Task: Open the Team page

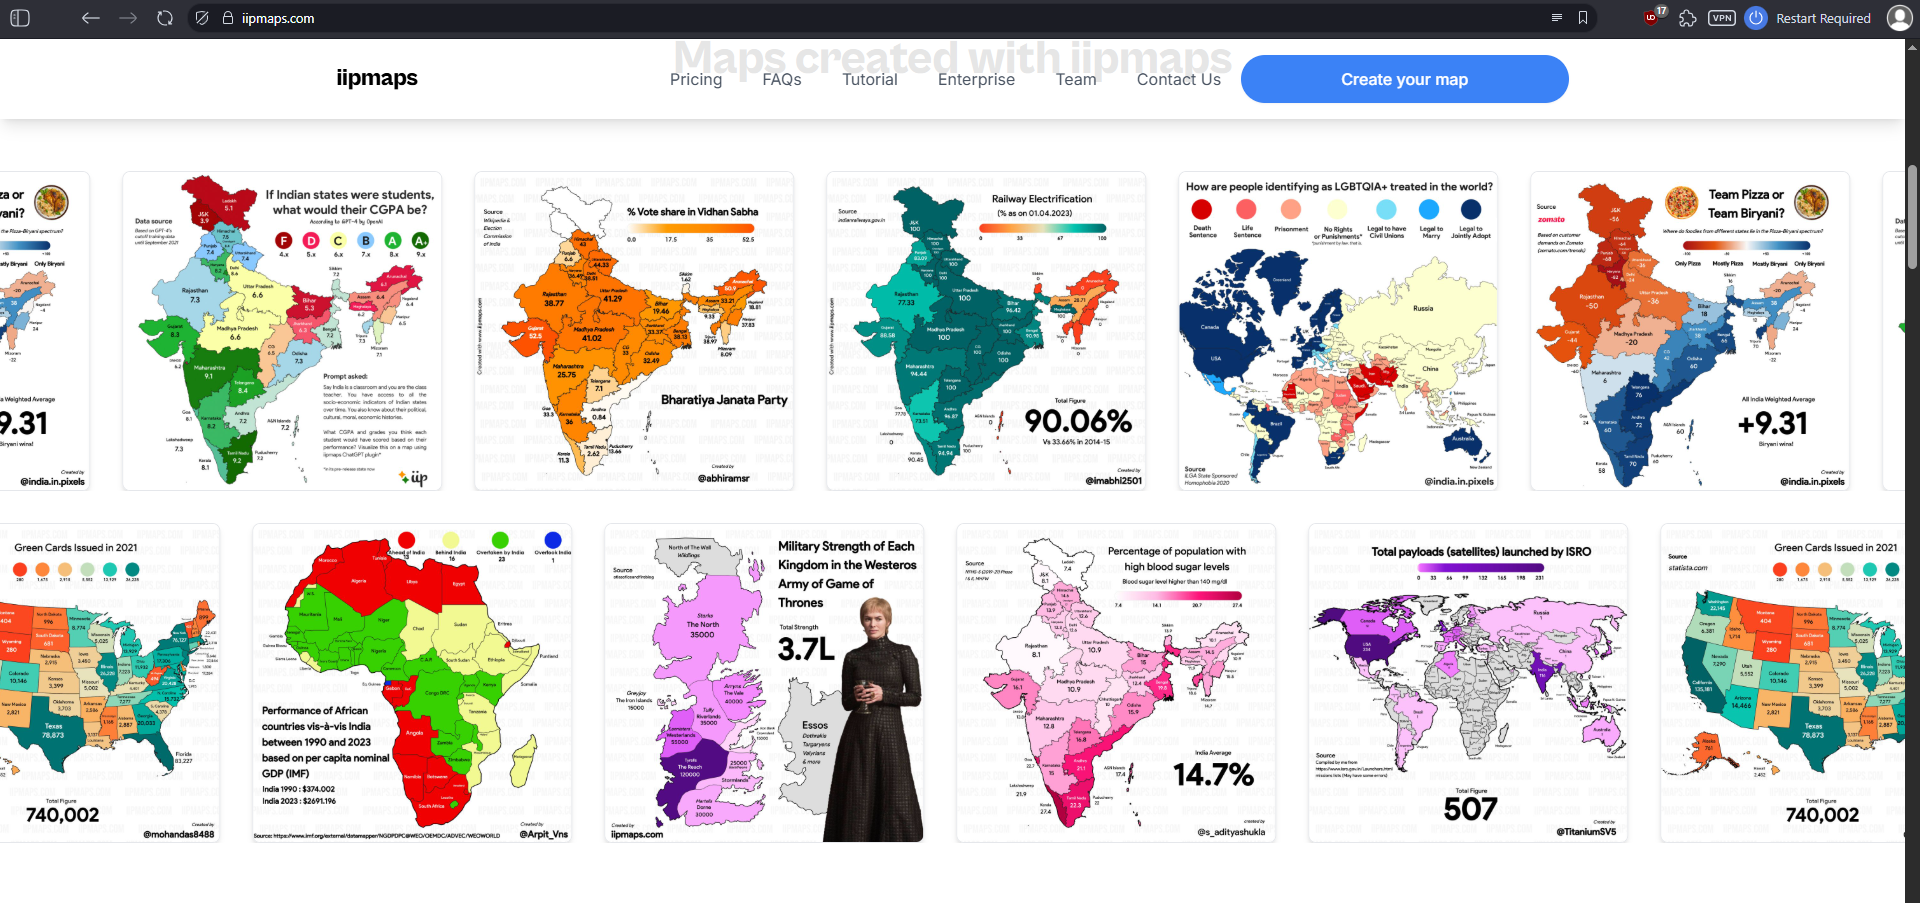Action: (1076, 79)
